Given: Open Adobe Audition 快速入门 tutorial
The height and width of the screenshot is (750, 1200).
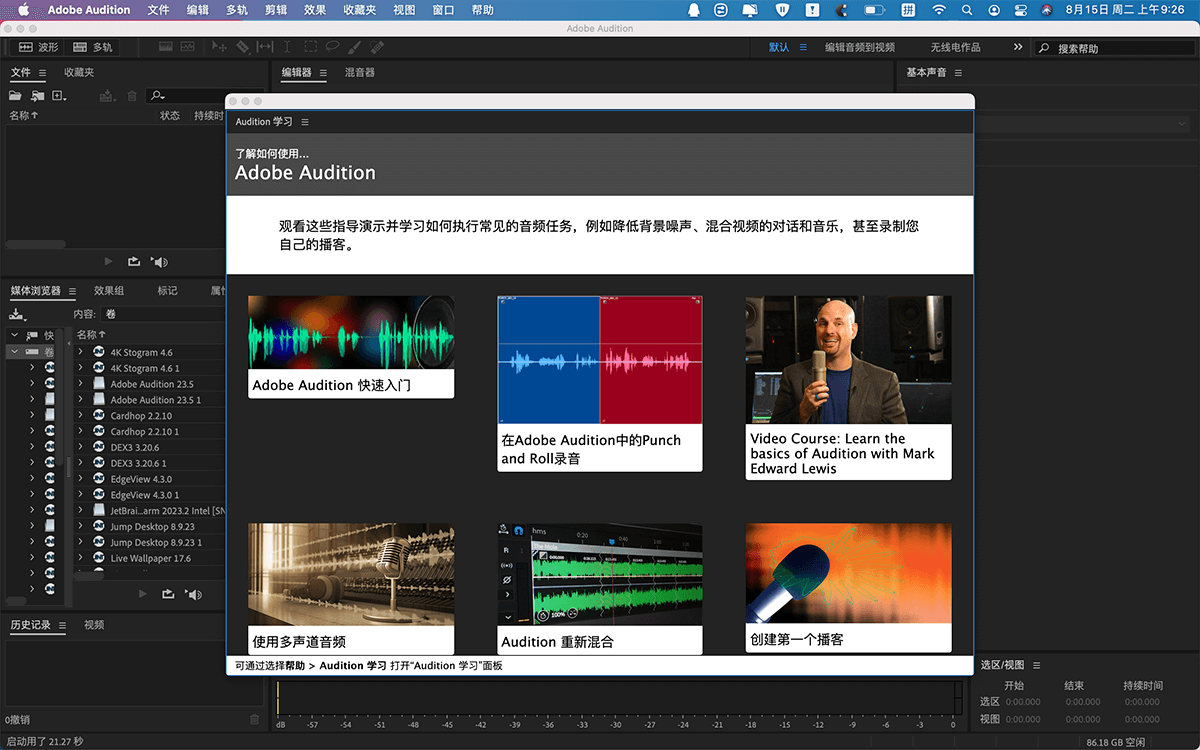Looking at the screenshot, I should pos(351,347).
